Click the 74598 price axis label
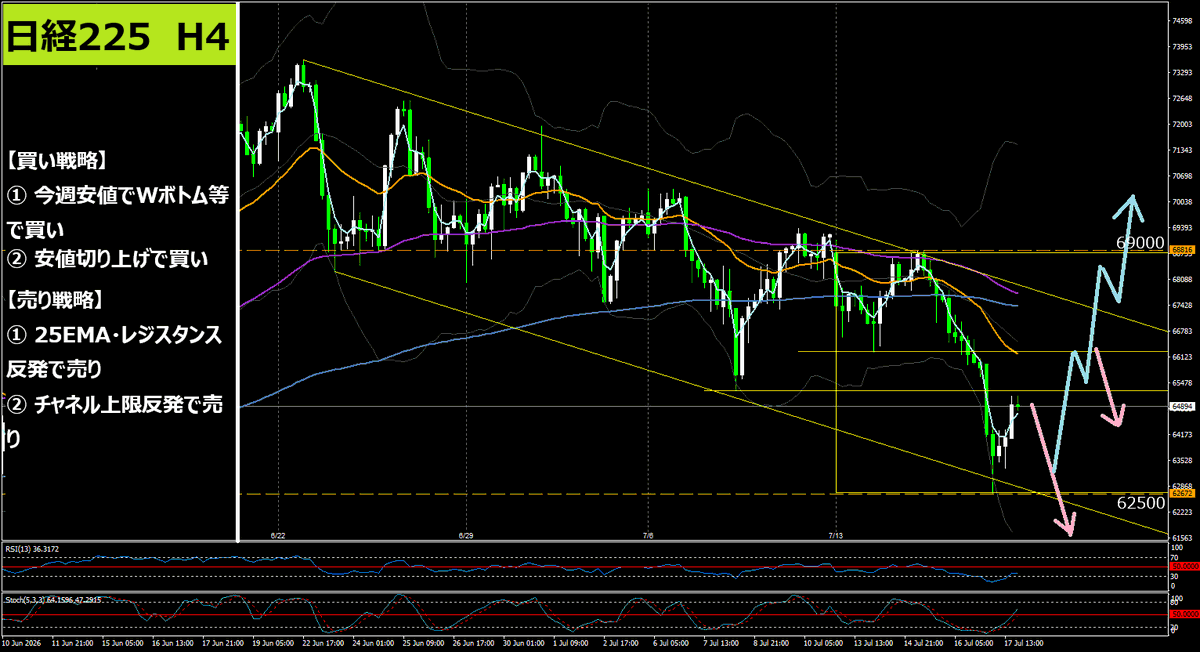The image size is (1200, 652). tap(1181, 20)
